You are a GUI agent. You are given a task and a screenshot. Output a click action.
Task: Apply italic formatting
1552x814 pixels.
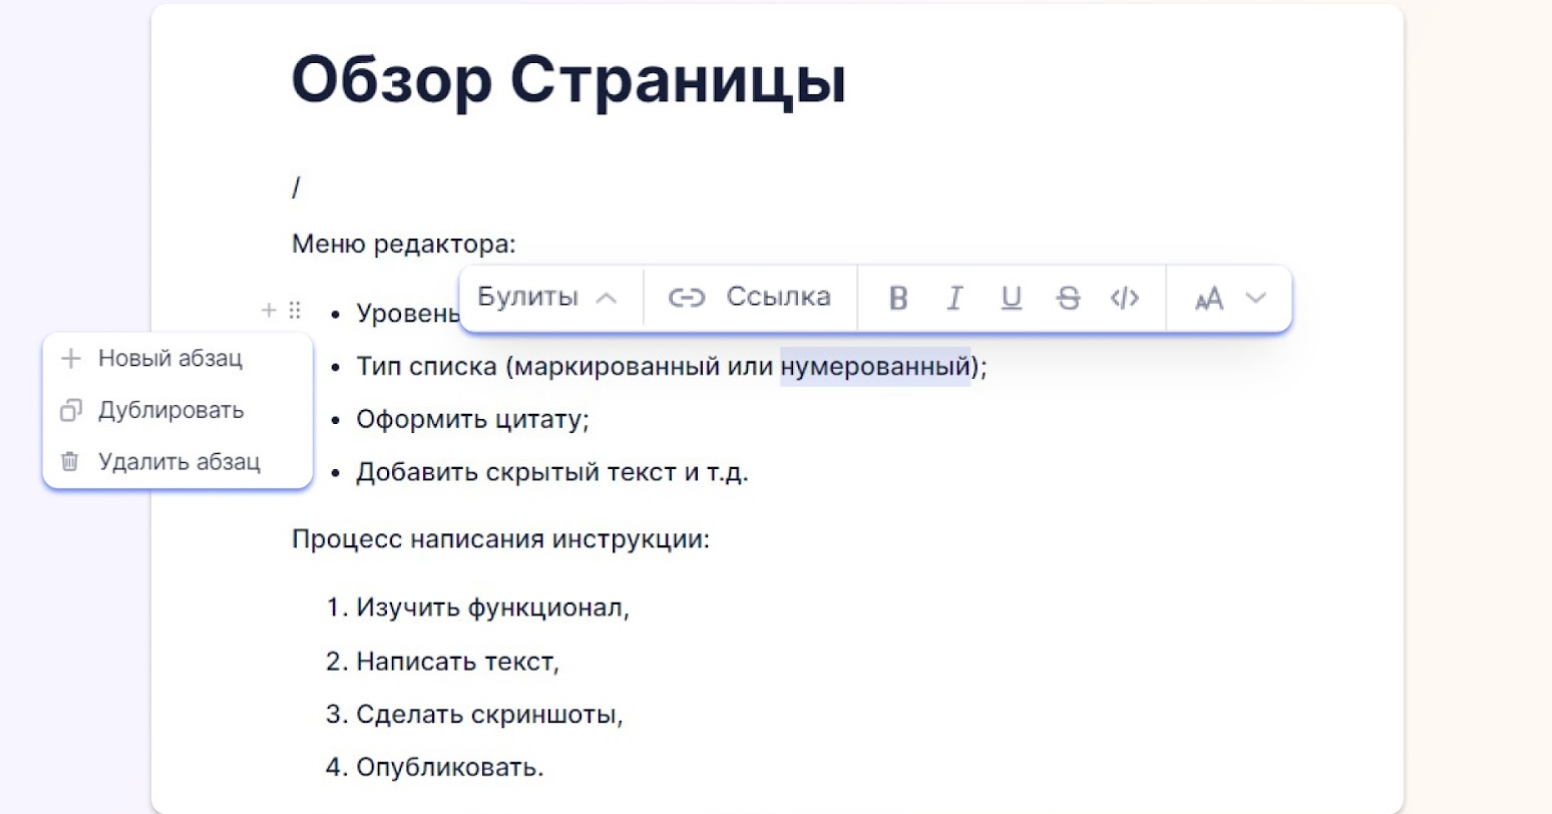[955, 297]
